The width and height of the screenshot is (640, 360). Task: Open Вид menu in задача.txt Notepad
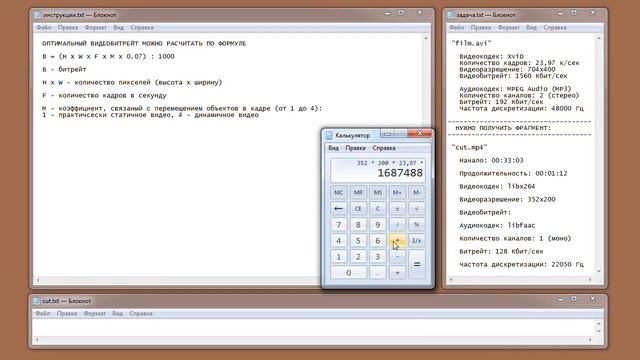click(531, 28)
